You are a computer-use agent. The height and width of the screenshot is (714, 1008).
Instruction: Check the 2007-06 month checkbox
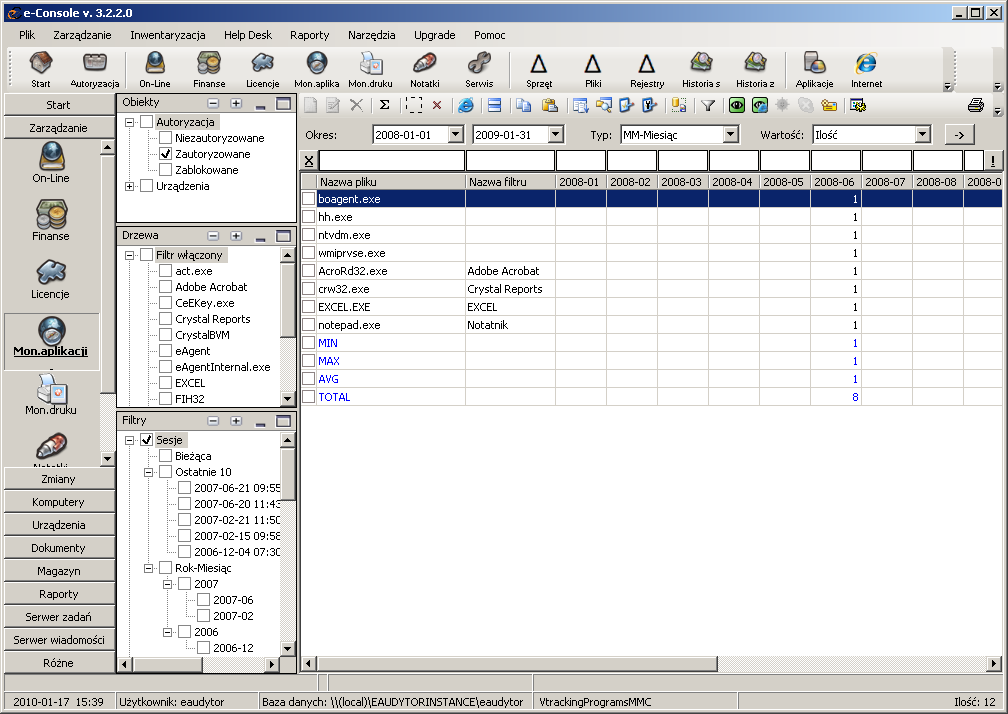coord(204,600)
